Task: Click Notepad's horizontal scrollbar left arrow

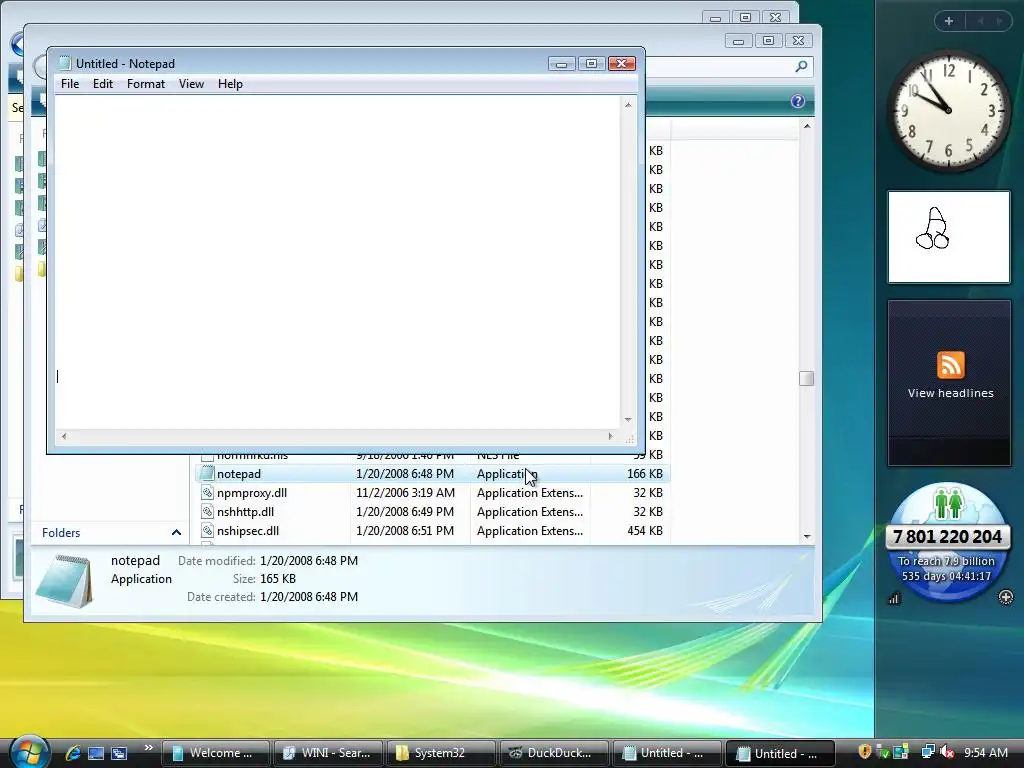Action: (x=63, y=436)
